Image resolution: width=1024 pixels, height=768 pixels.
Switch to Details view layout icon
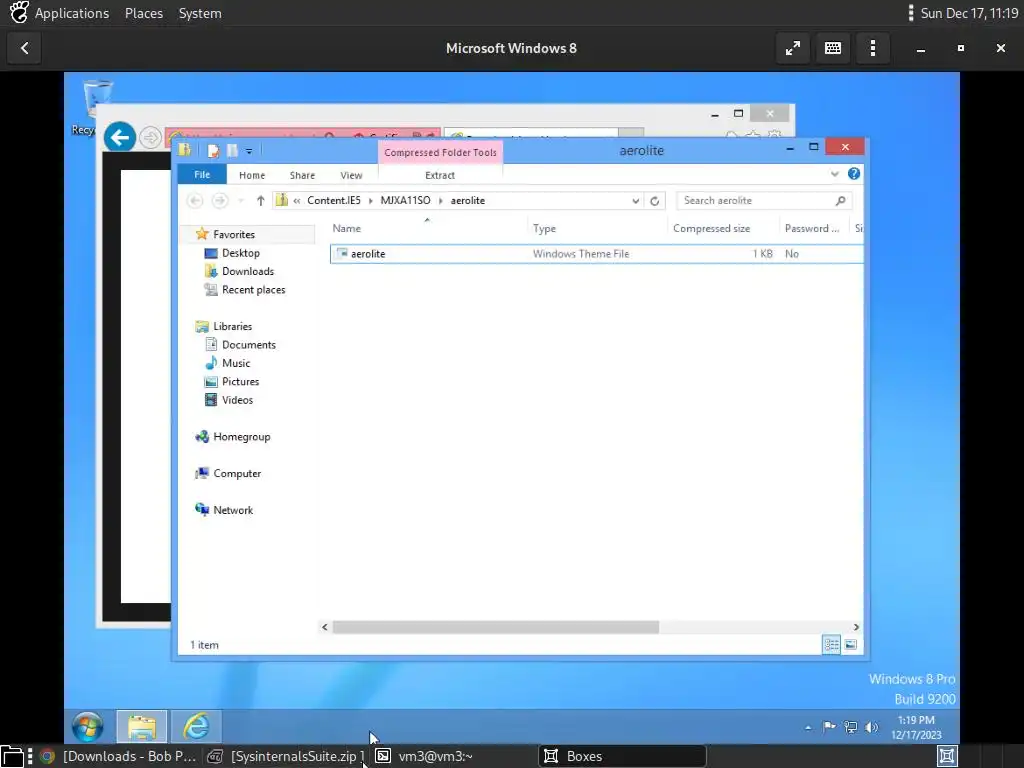click(831, 645)
